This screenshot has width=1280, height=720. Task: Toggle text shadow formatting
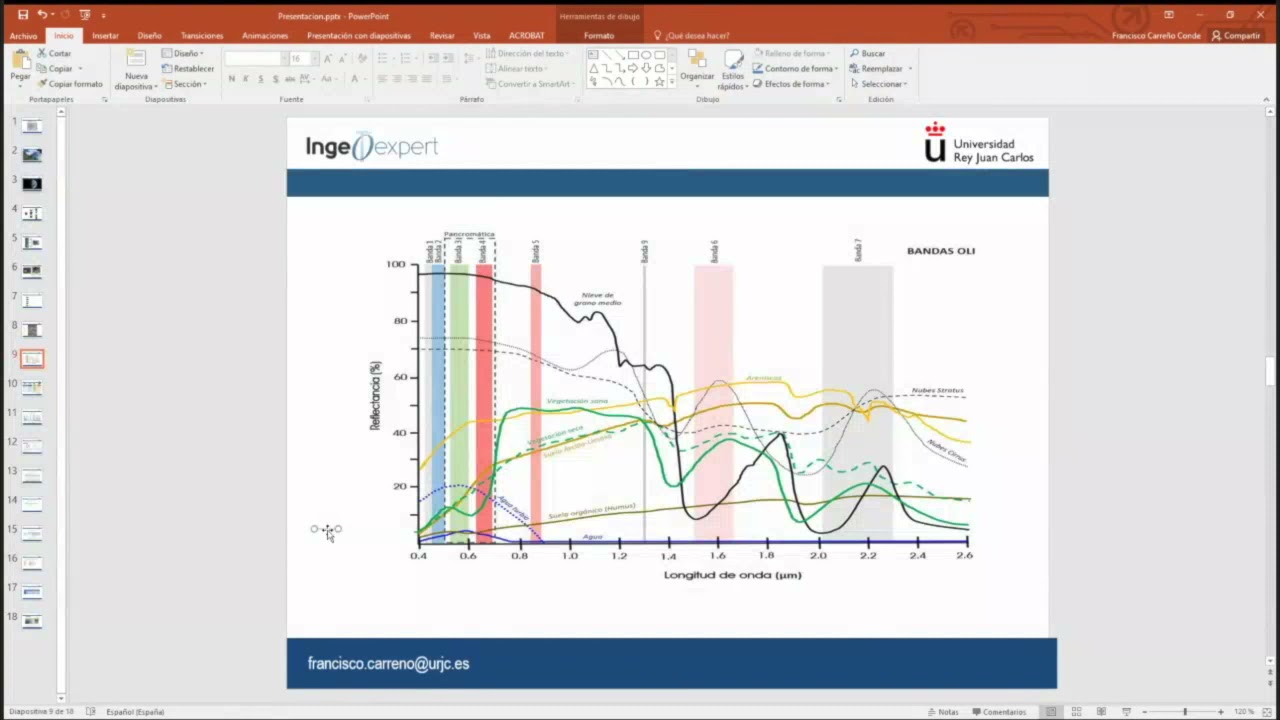tap(275, 79)
